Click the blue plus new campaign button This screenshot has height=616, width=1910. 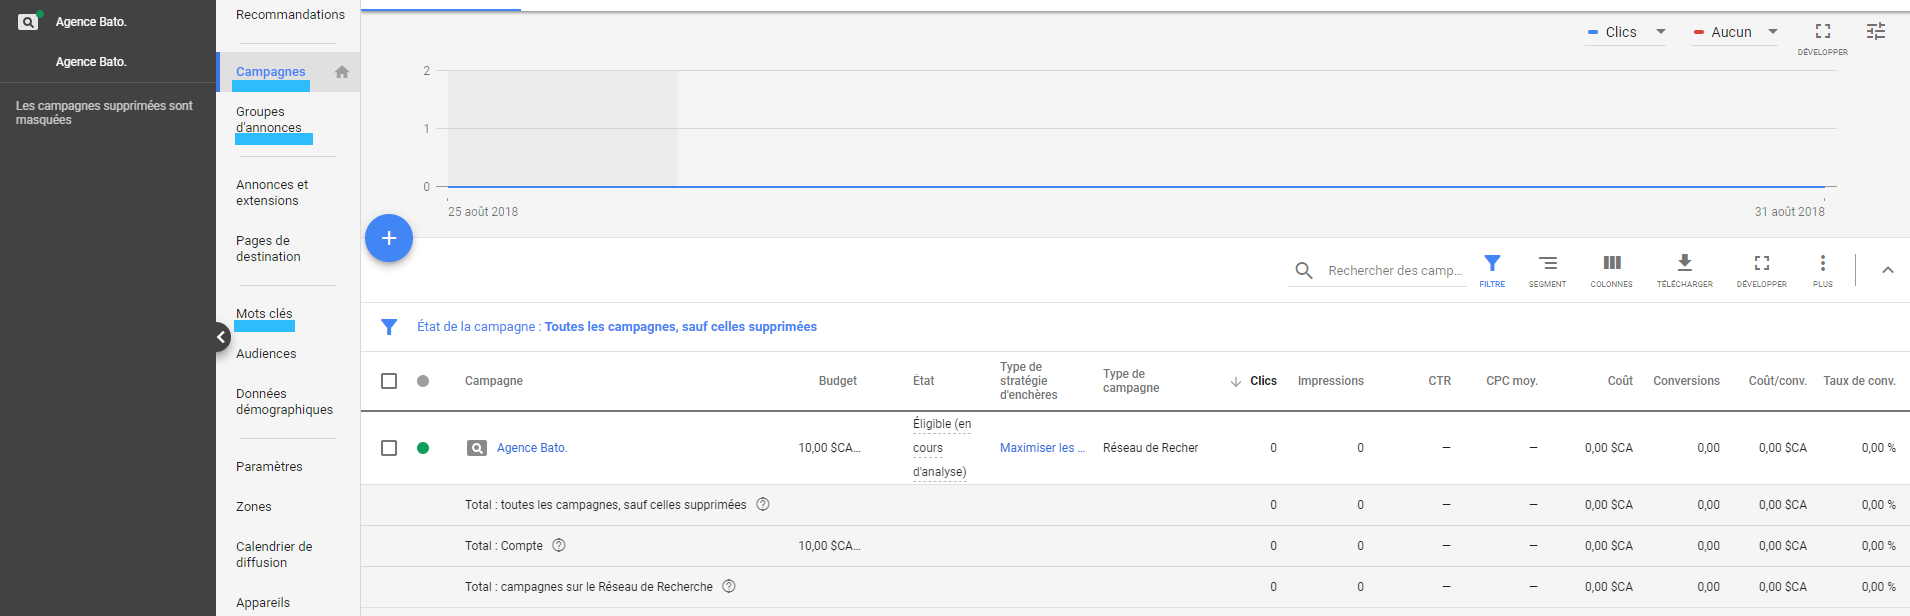[389, 238]
